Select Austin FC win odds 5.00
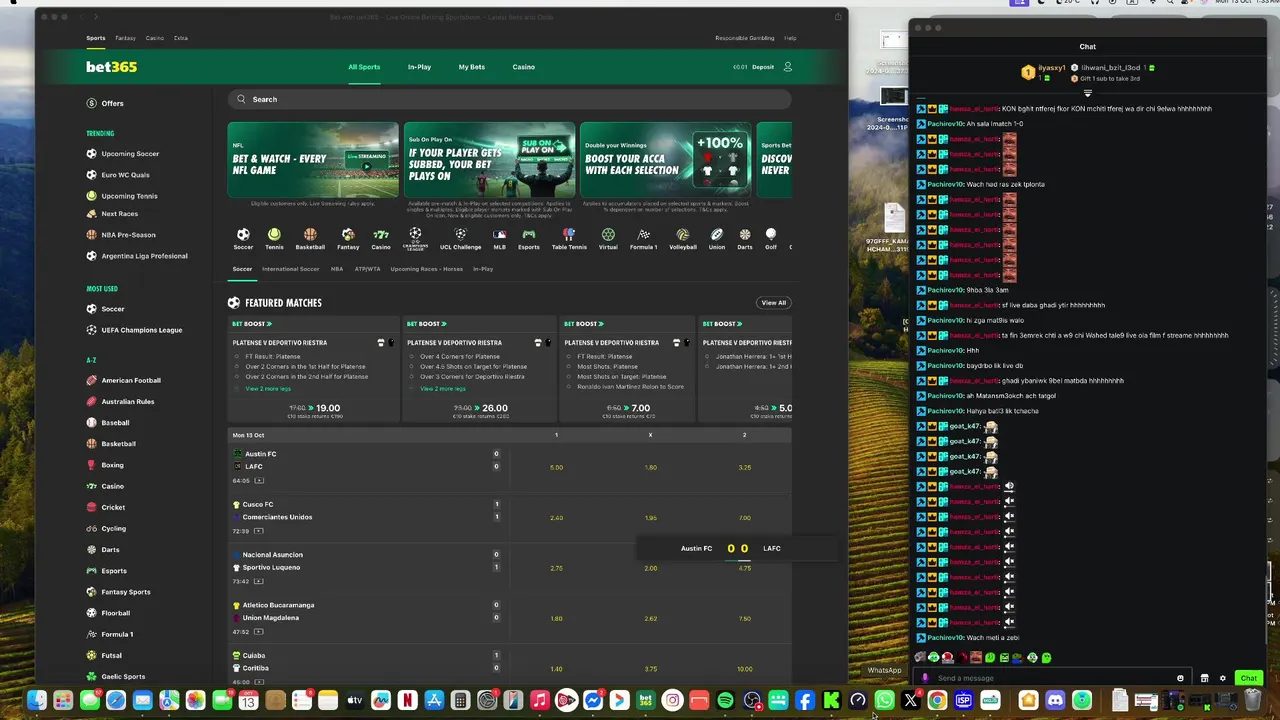 (x=556, y=467)
